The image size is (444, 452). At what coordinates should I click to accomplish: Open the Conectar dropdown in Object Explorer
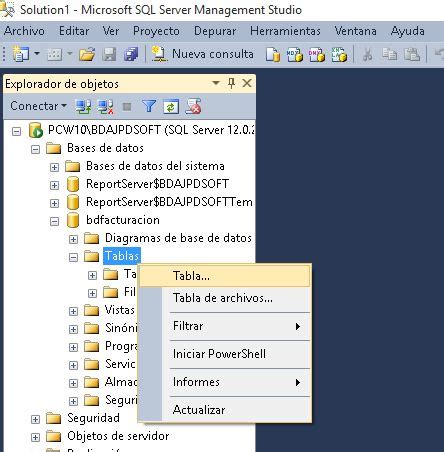point(38,106)
